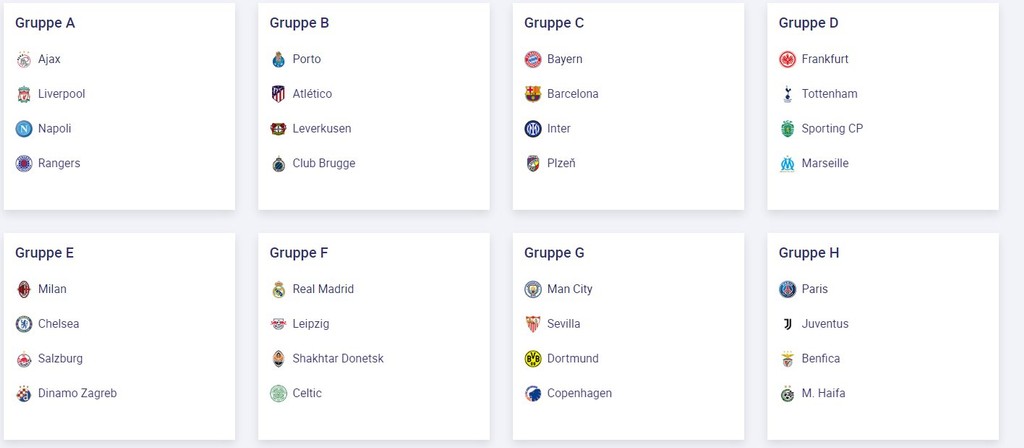This screenshot has height=448, width=1024.
Task: Click the Ajax club crest
Action: point(24,59)
